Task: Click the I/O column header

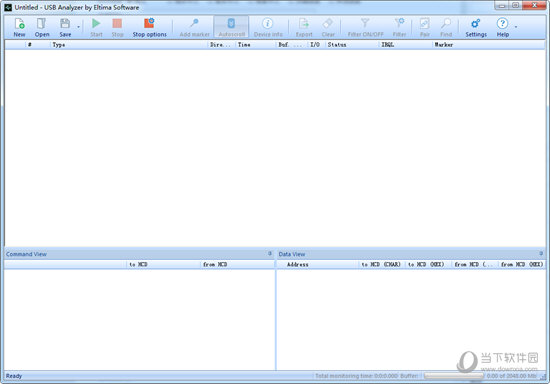Action: pos(316,45)
